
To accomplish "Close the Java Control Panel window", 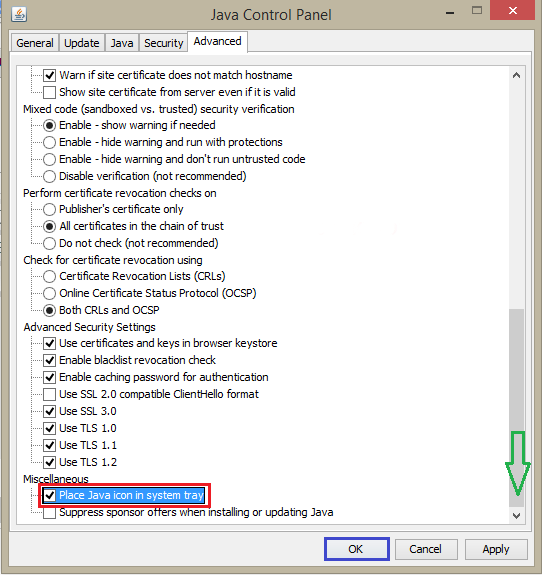I will pos(512,10).
